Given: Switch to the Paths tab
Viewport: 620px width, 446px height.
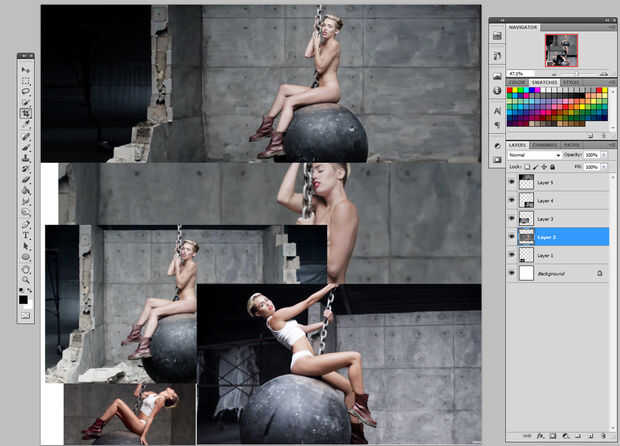Looking at the screenshot, I should pos(572,145).
